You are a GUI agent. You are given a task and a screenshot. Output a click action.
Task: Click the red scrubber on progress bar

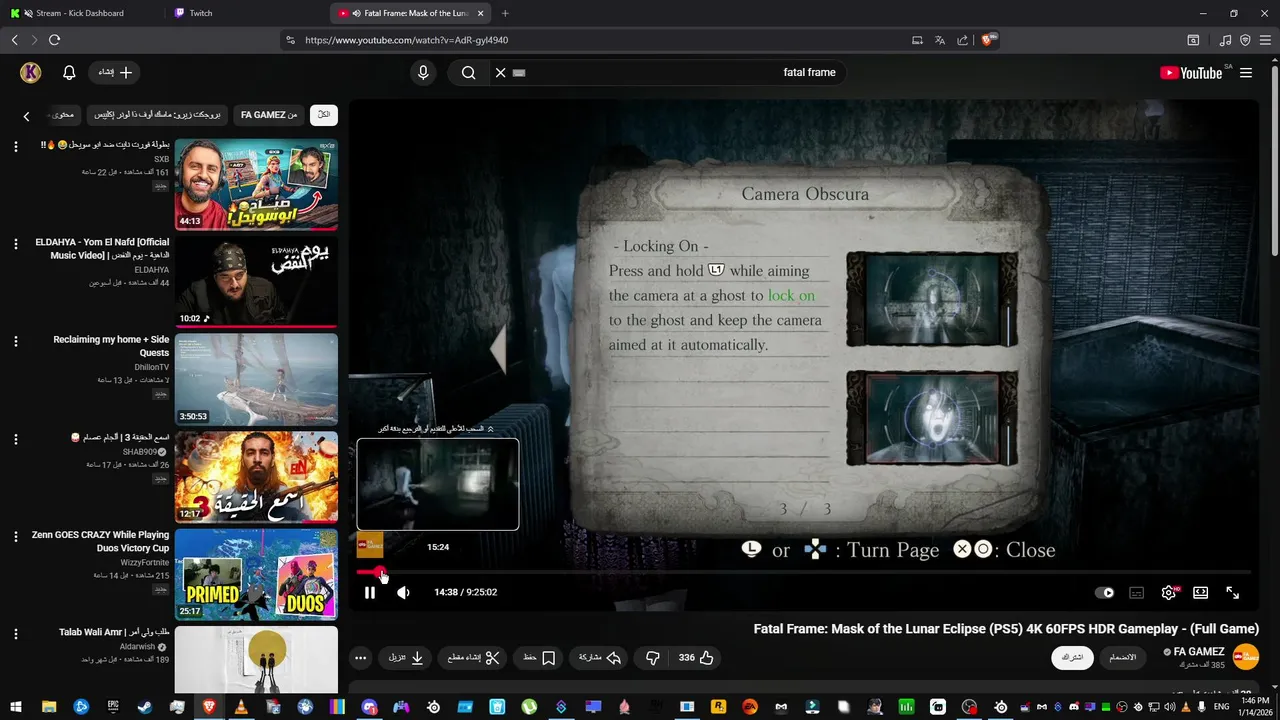380,573
